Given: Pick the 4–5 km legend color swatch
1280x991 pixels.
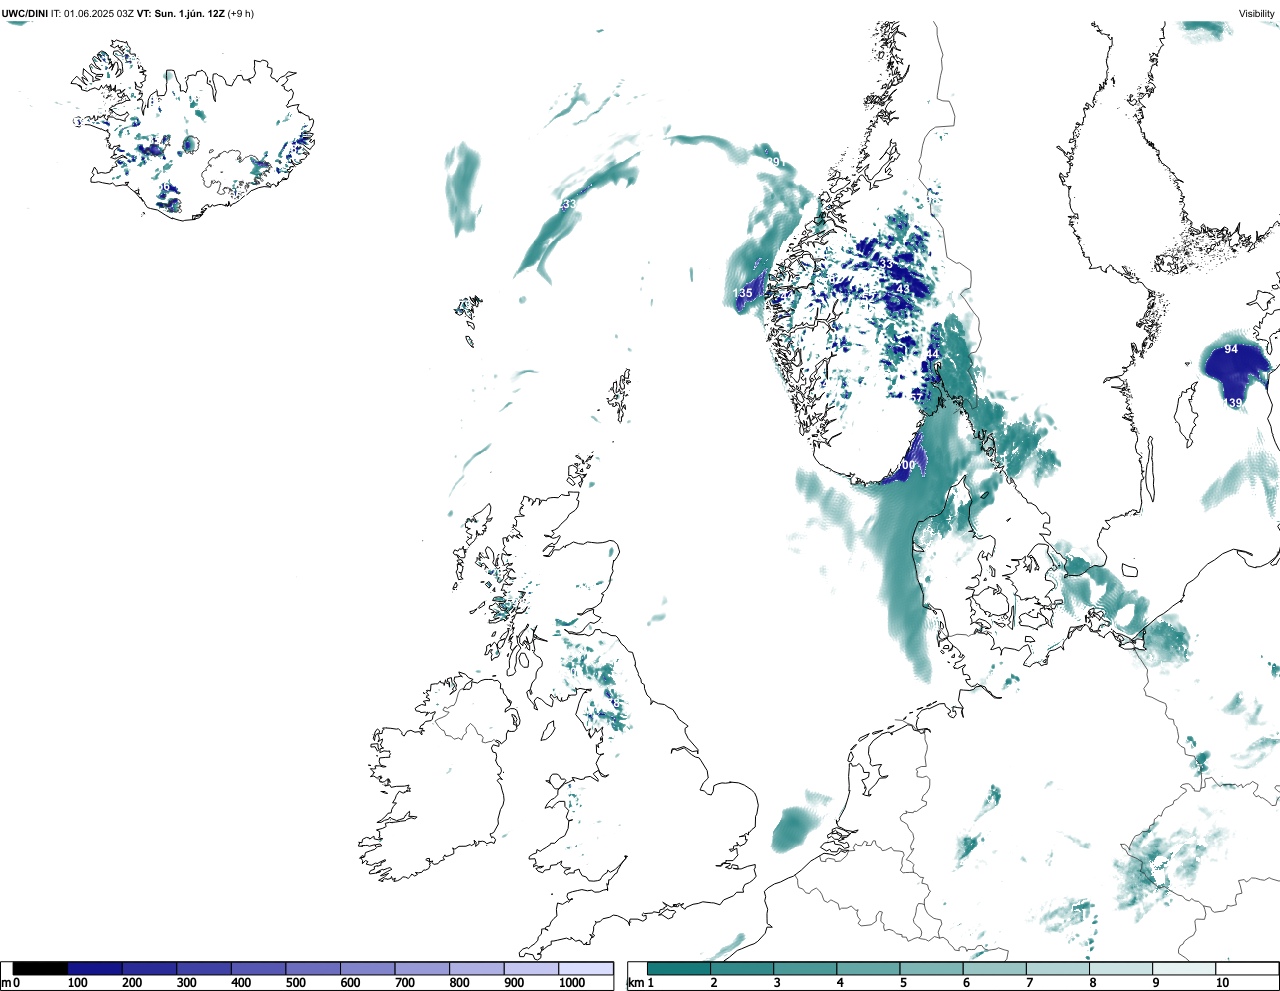Looking at the screenshot, I should pos(868,968).
